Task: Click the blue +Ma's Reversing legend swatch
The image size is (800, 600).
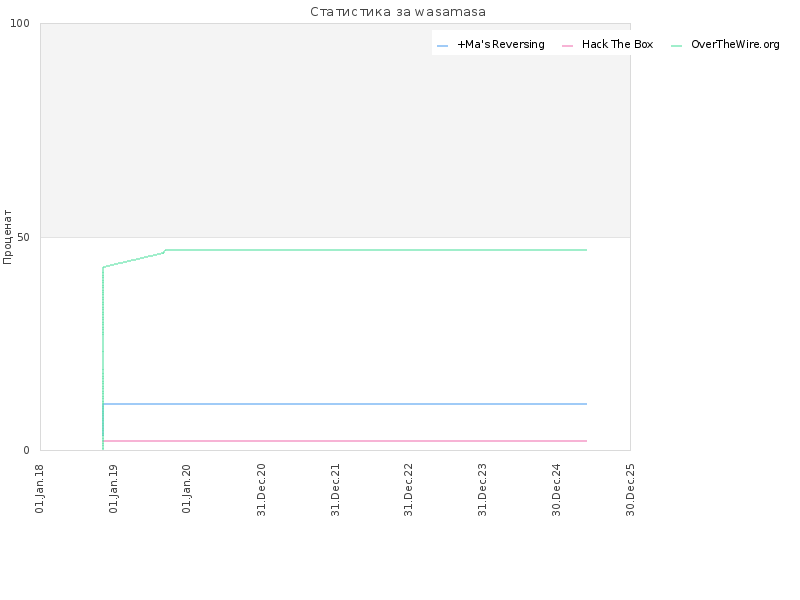Action: [x=443, y=46]
